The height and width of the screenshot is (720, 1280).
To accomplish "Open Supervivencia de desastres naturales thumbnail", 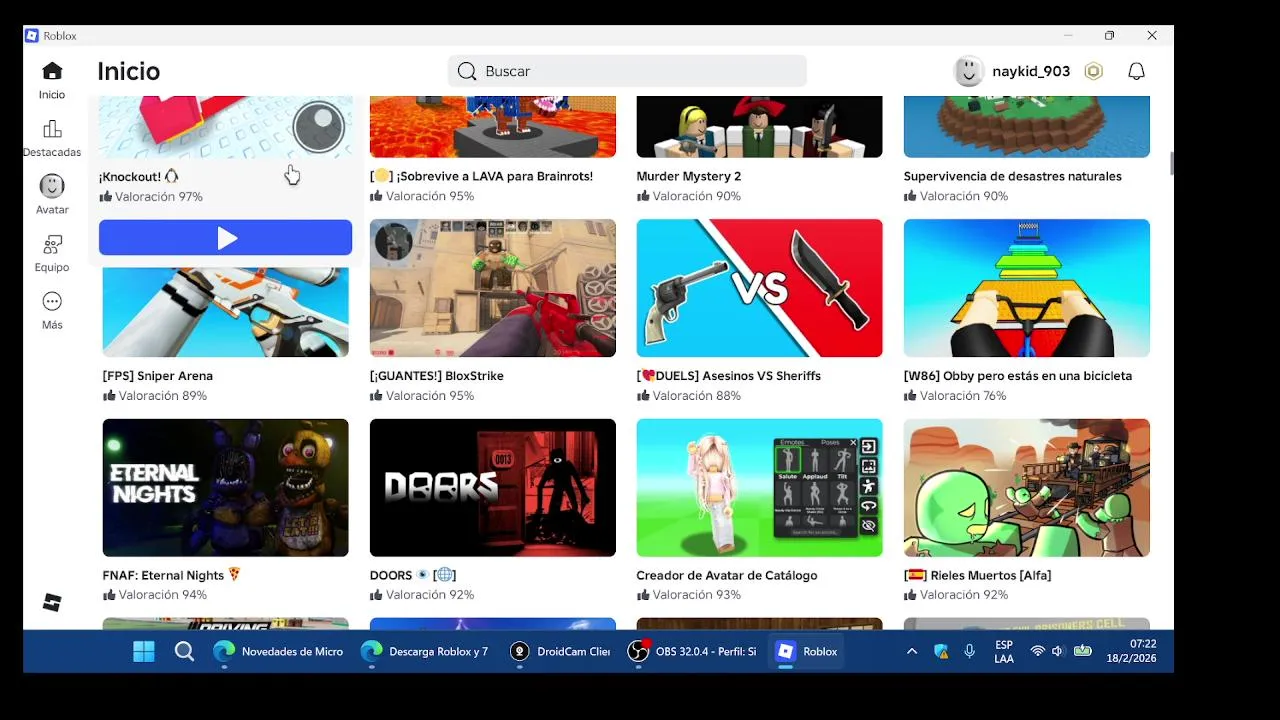I will pyautogui.click(x=1027, y=126).
